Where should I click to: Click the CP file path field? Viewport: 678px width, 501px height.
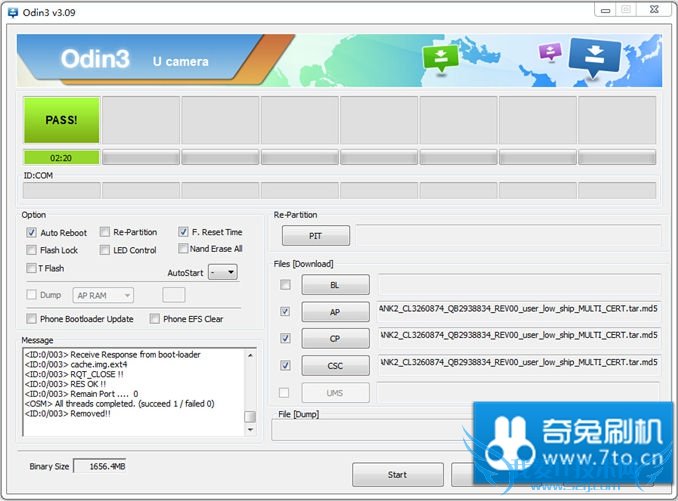click(519, 336)
